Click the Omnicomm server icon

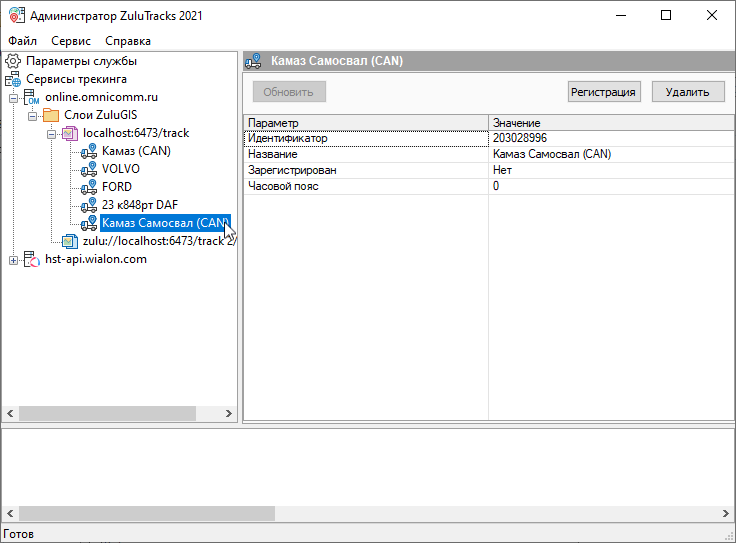click(x=32, y=97)
